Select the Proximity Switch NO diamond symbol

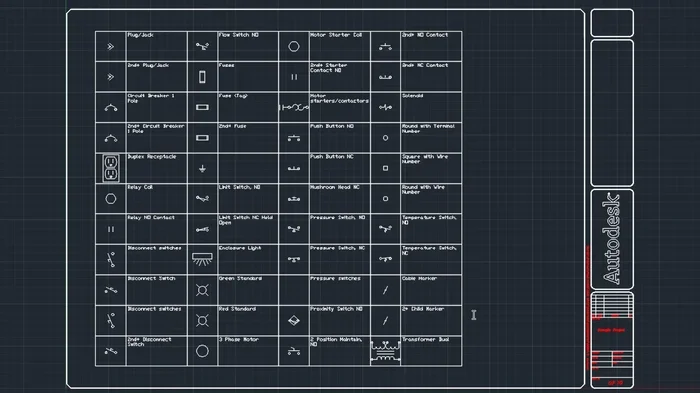coord(294,321)
